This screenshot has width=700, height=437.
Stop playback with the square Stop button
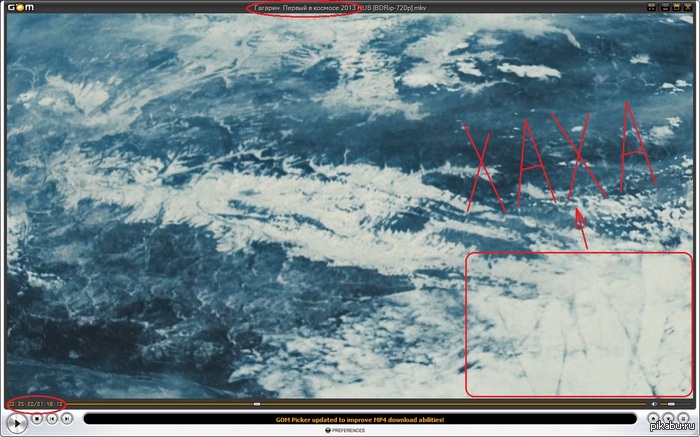(x=37, y=419)
